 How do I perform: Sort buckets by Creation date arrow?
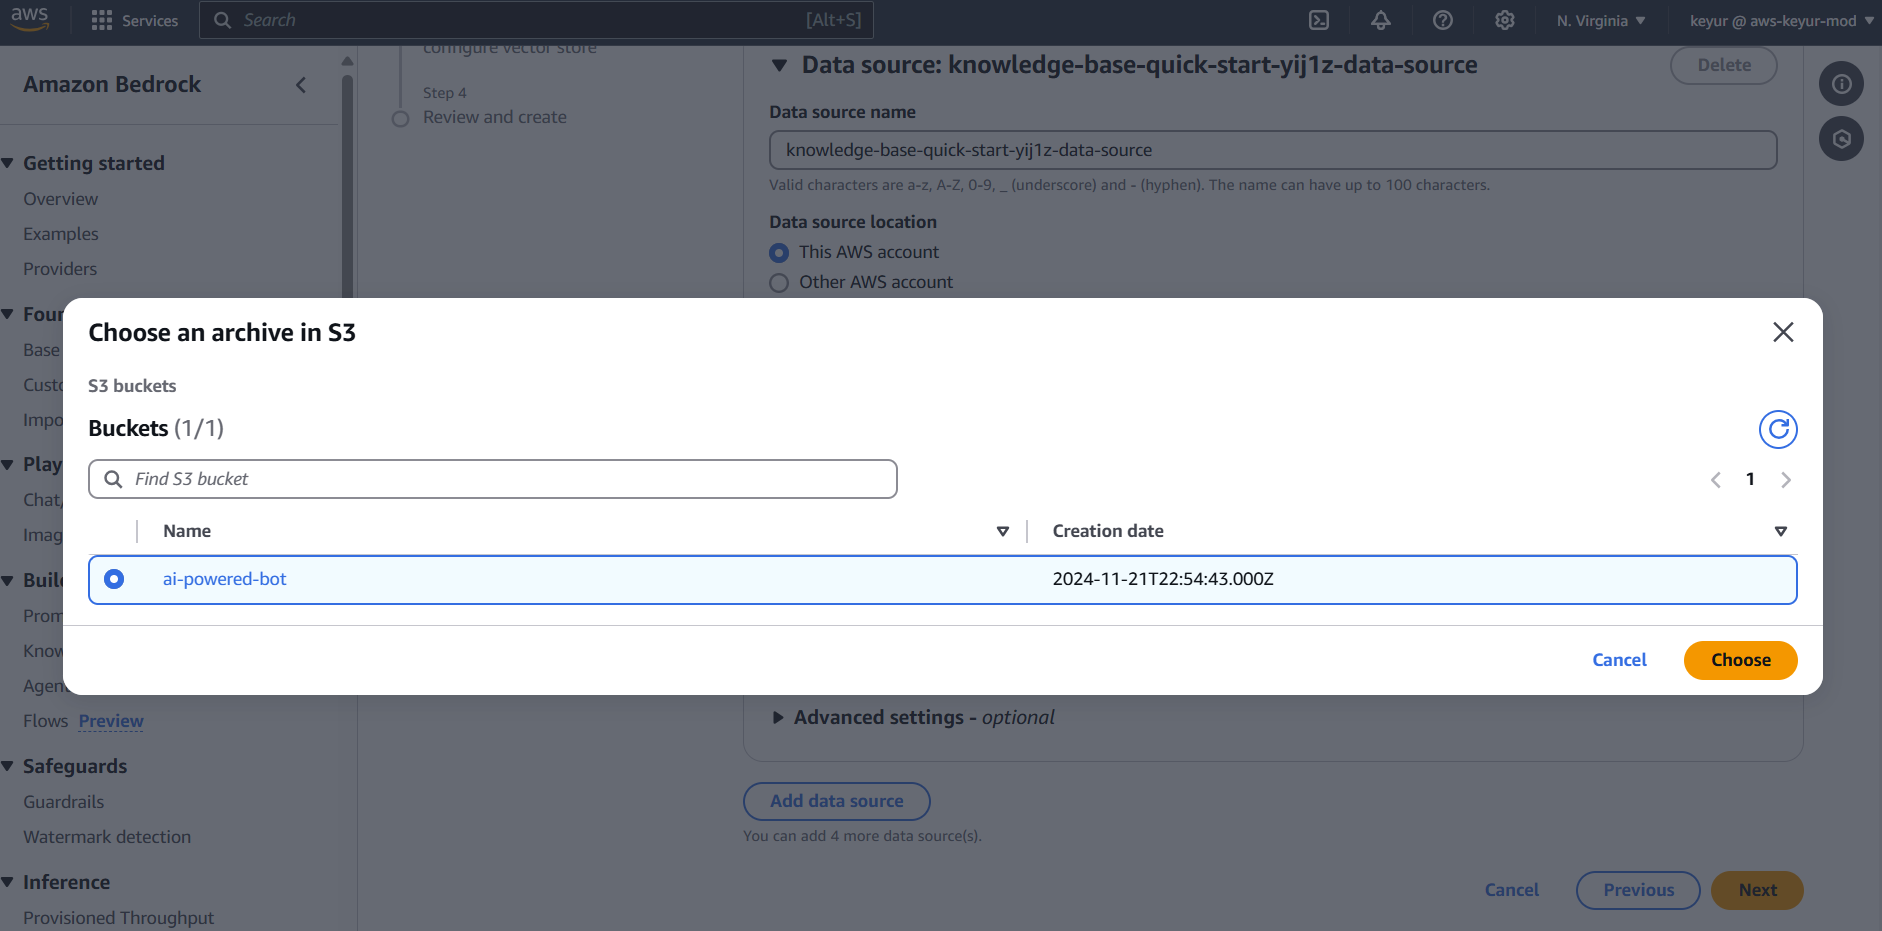1781,531
